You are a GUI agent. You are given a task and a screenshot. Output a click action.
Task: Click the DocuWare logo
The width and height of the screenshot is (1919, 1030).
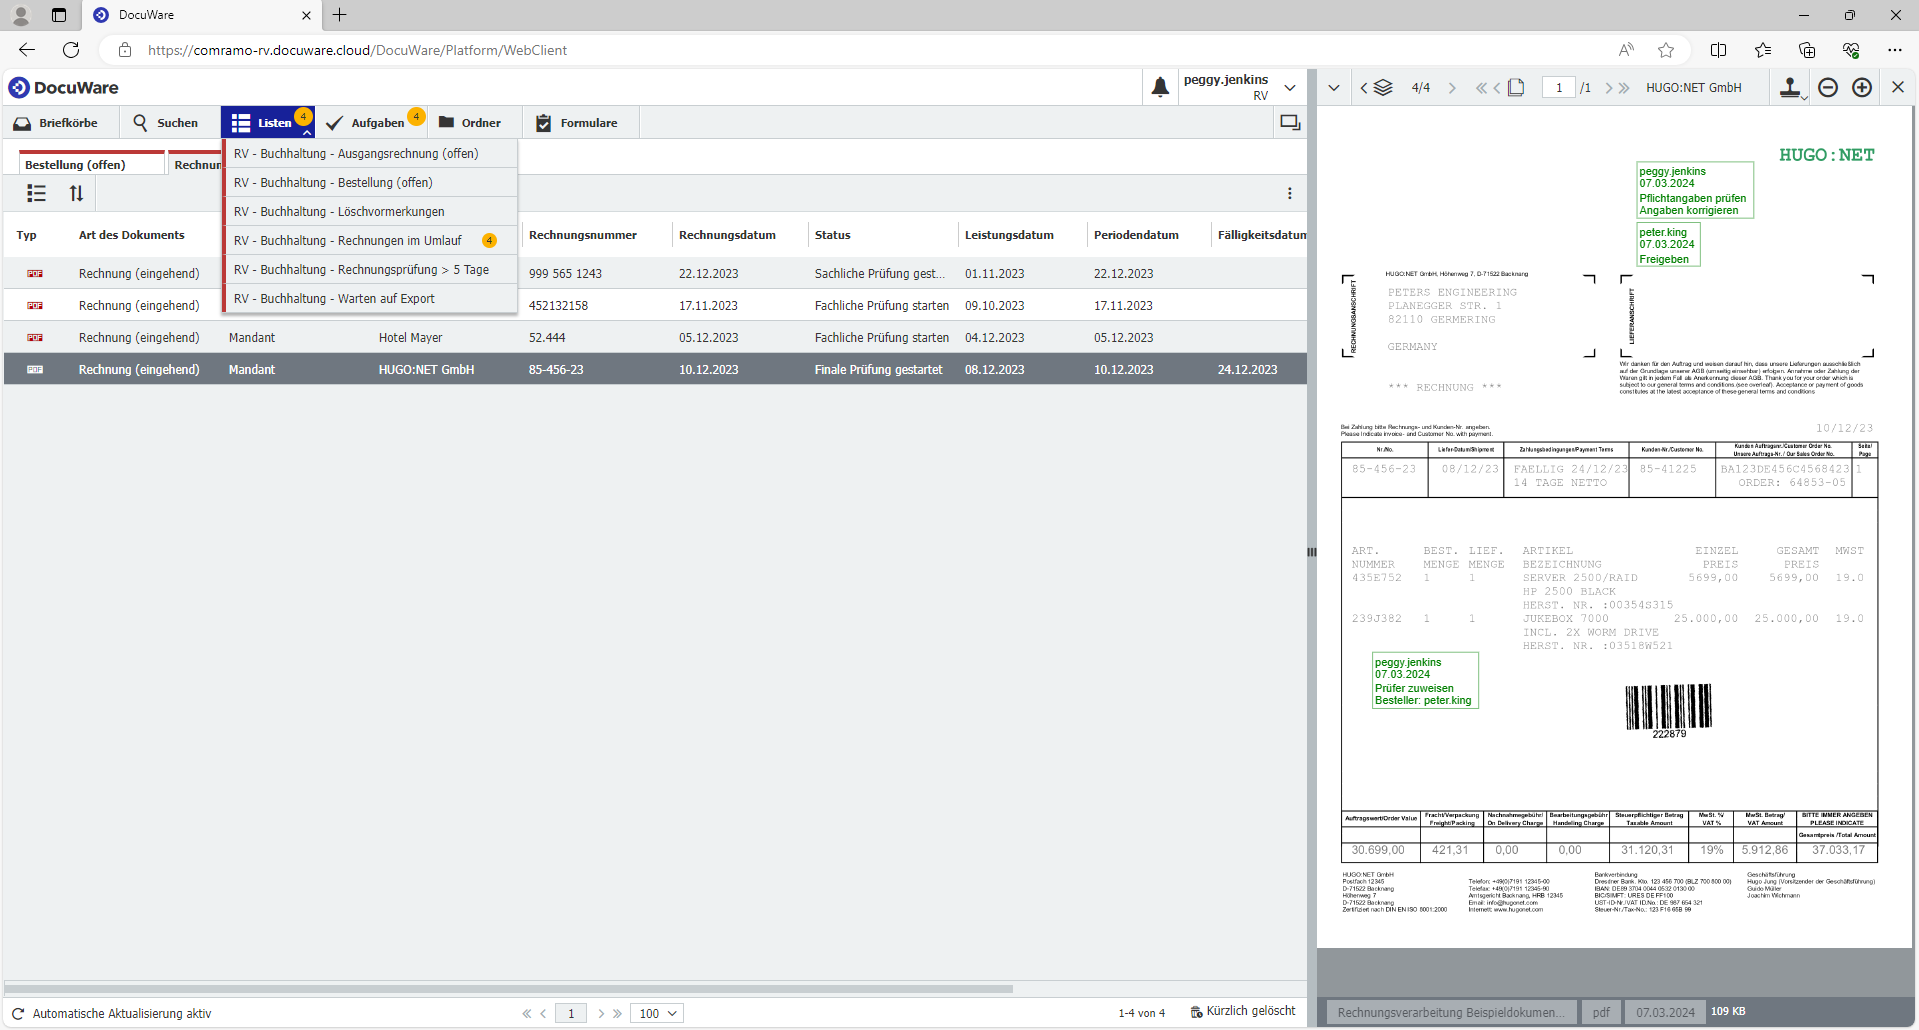pos(64,88)
